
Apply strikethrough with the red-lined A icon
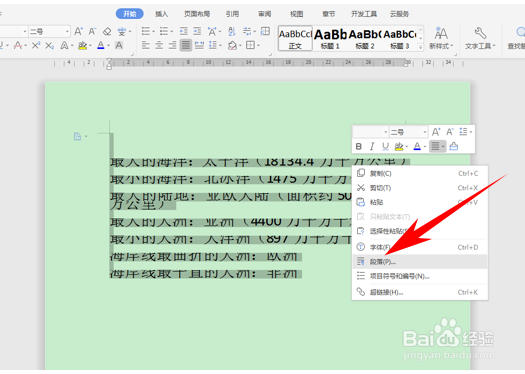18,45
